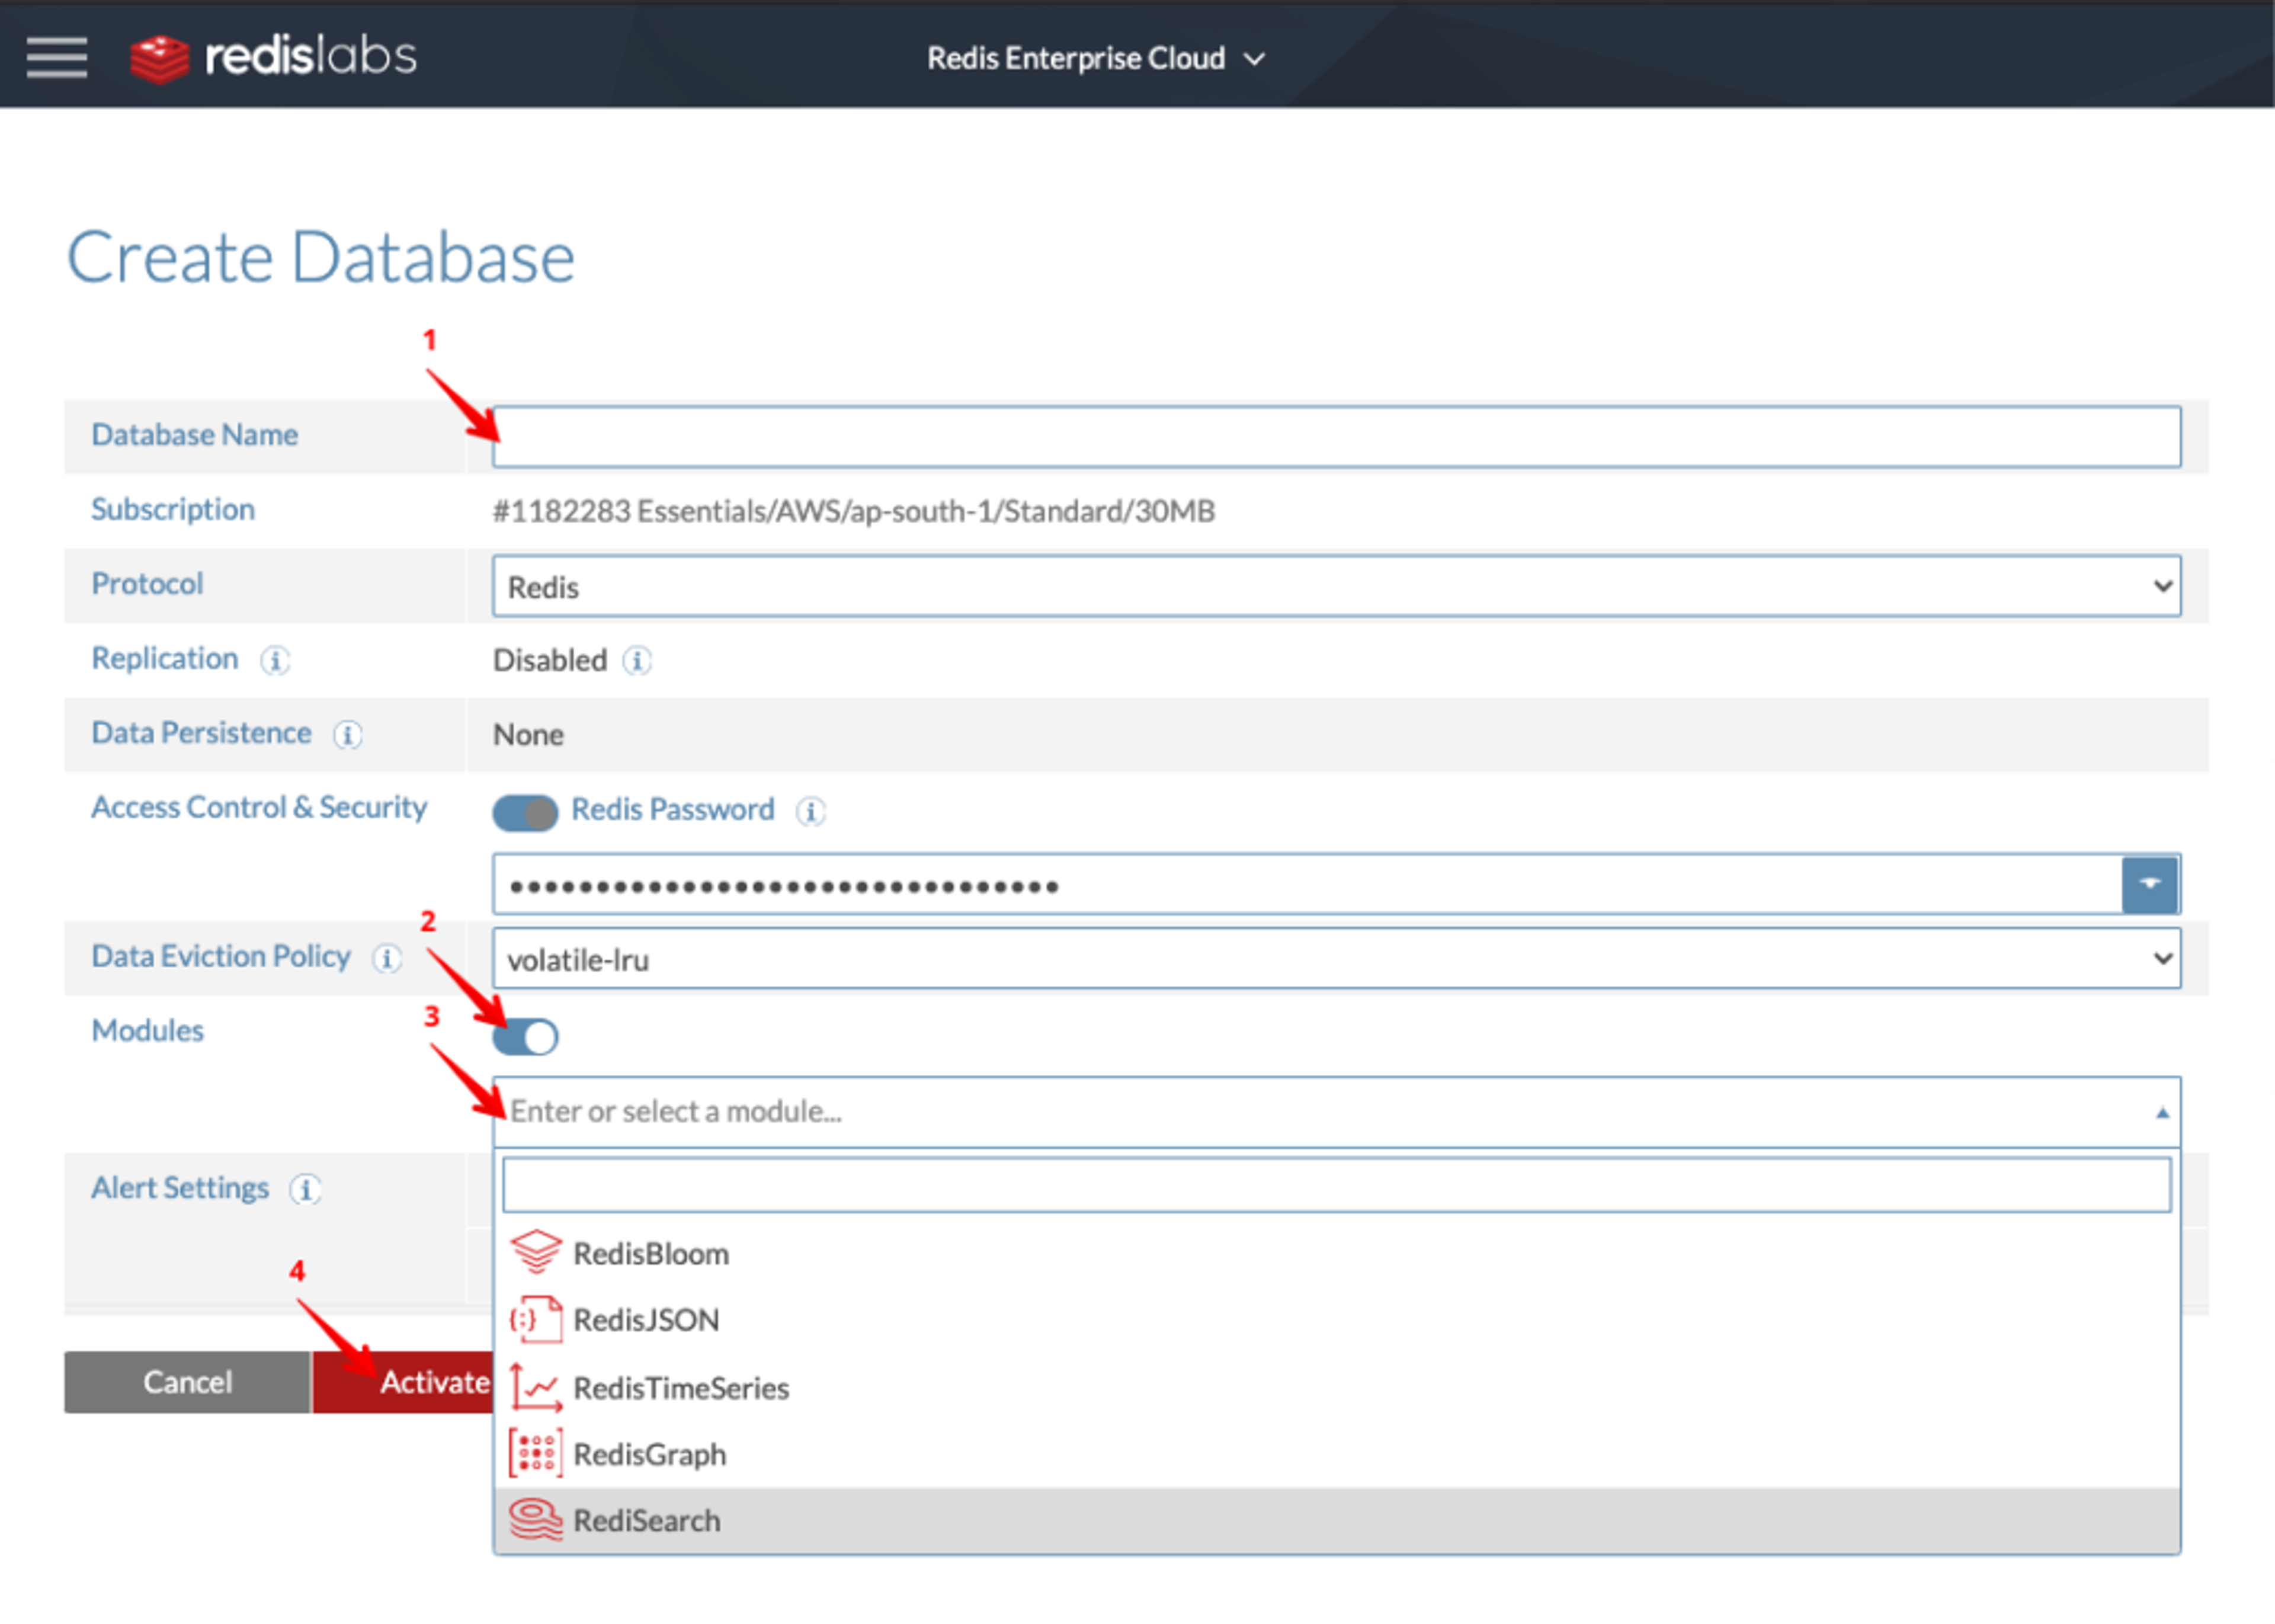This screenshot has width=2275, height=1624.
Task: Click the Data Persistence info icon
Action: (x=347, y=735)
